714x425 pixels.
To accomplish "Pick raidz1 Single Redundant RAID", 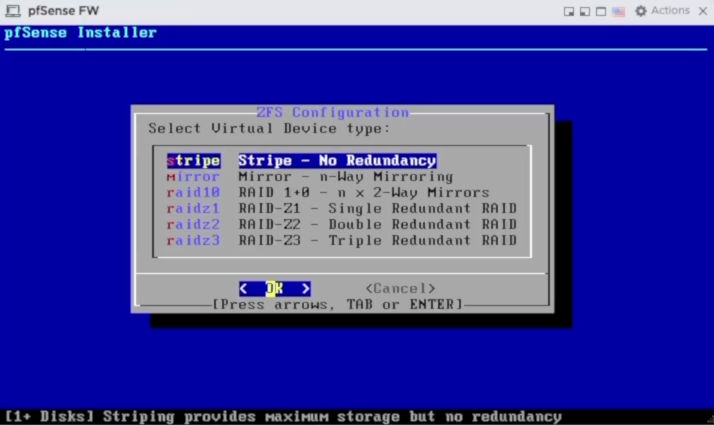I will tap(342, 209).
